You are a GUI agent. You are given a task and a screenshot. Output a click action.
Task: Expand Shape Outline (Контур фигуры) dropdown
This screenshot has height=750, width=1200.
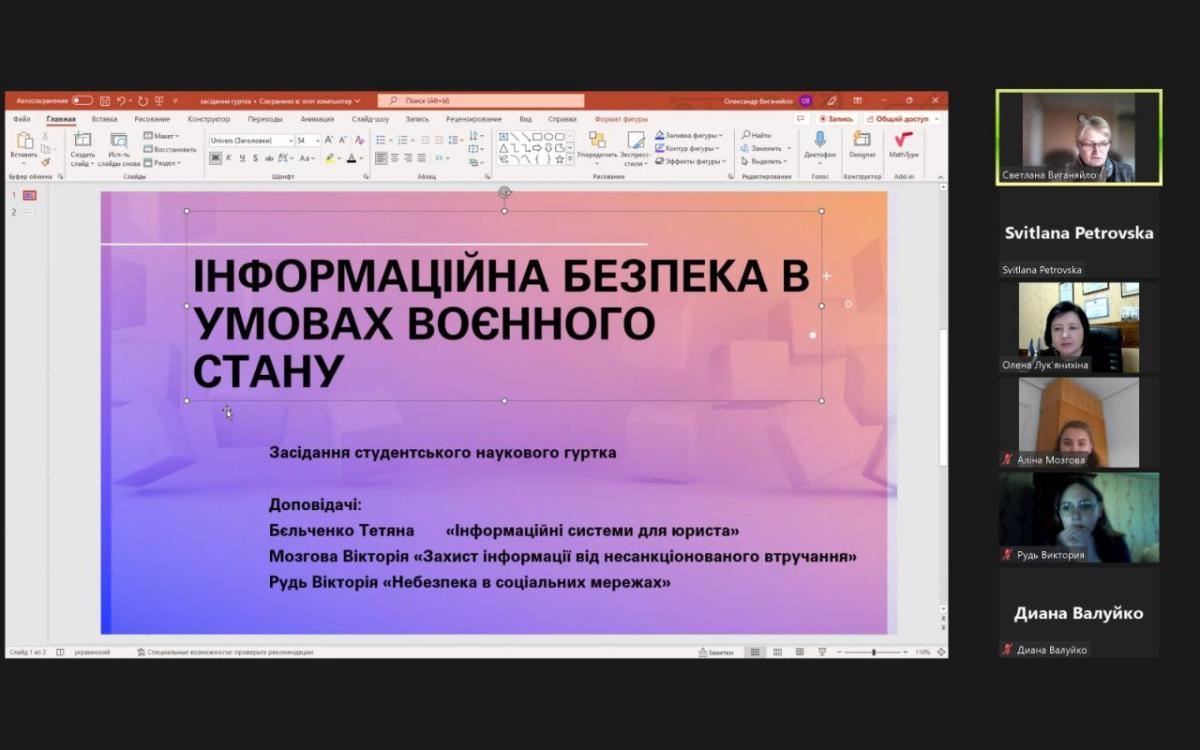688,148
